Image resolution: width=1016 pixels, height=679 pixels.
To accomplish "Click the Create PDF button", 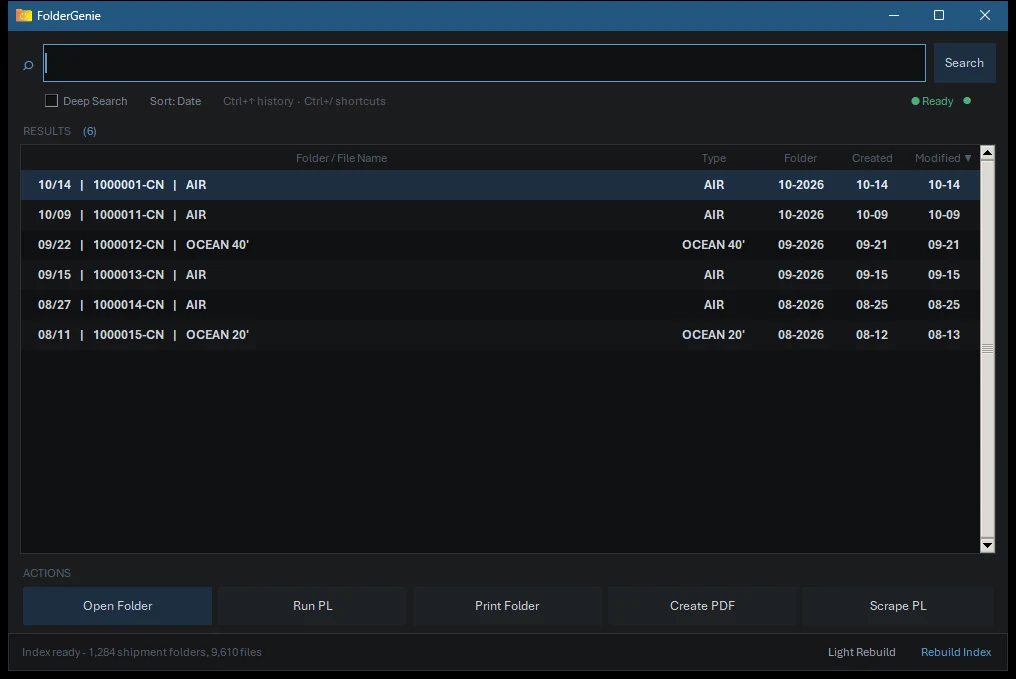I will [x=702, y=606].
